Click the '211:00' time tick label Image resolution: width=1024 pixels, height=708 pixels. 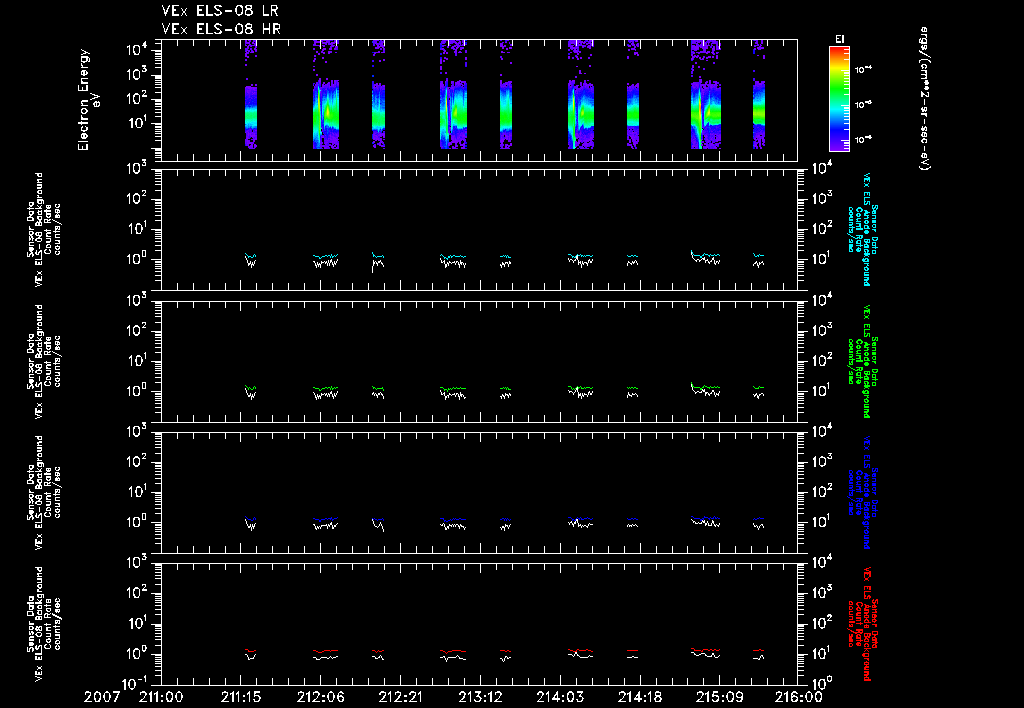point(161,697)
